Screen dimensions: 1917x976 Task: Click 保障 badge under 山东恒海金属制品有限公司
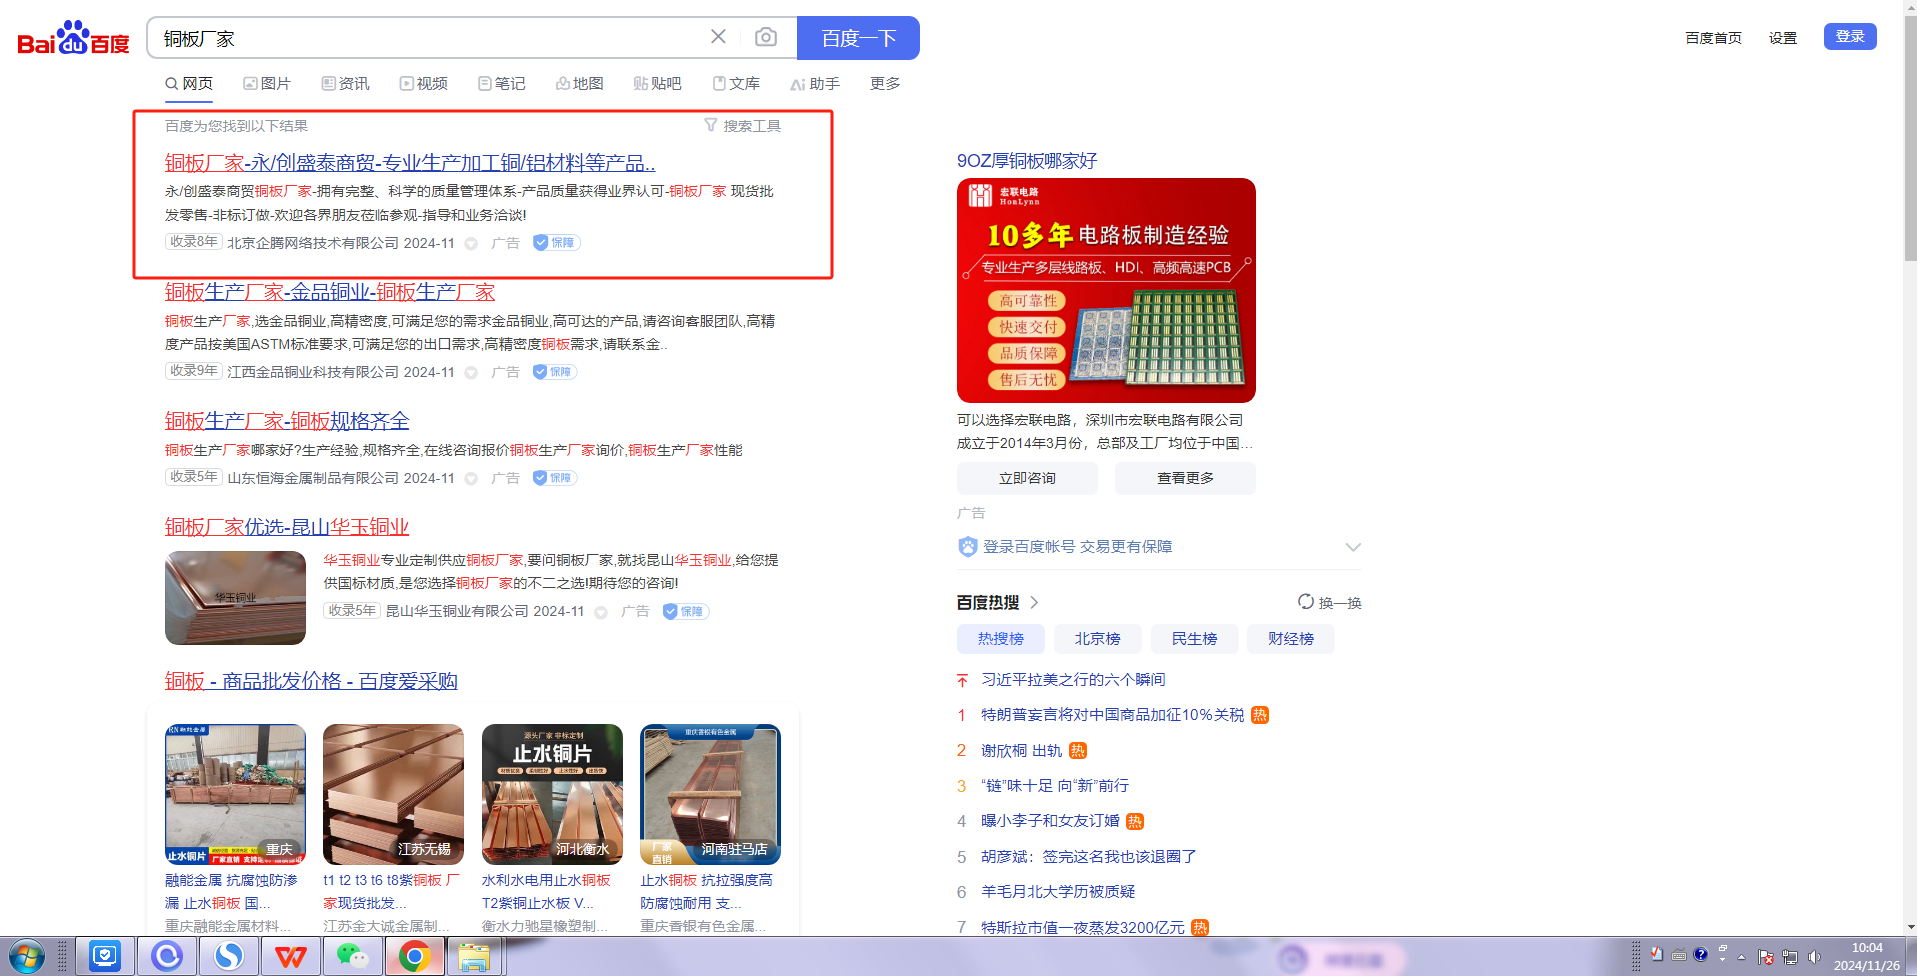pyautogui.click(x=555, y=478)
